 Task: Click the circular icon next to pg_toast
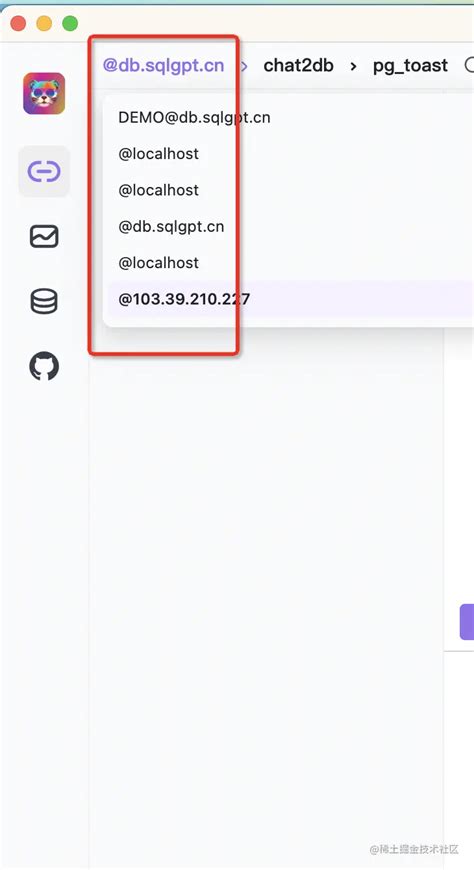(468, 65)
